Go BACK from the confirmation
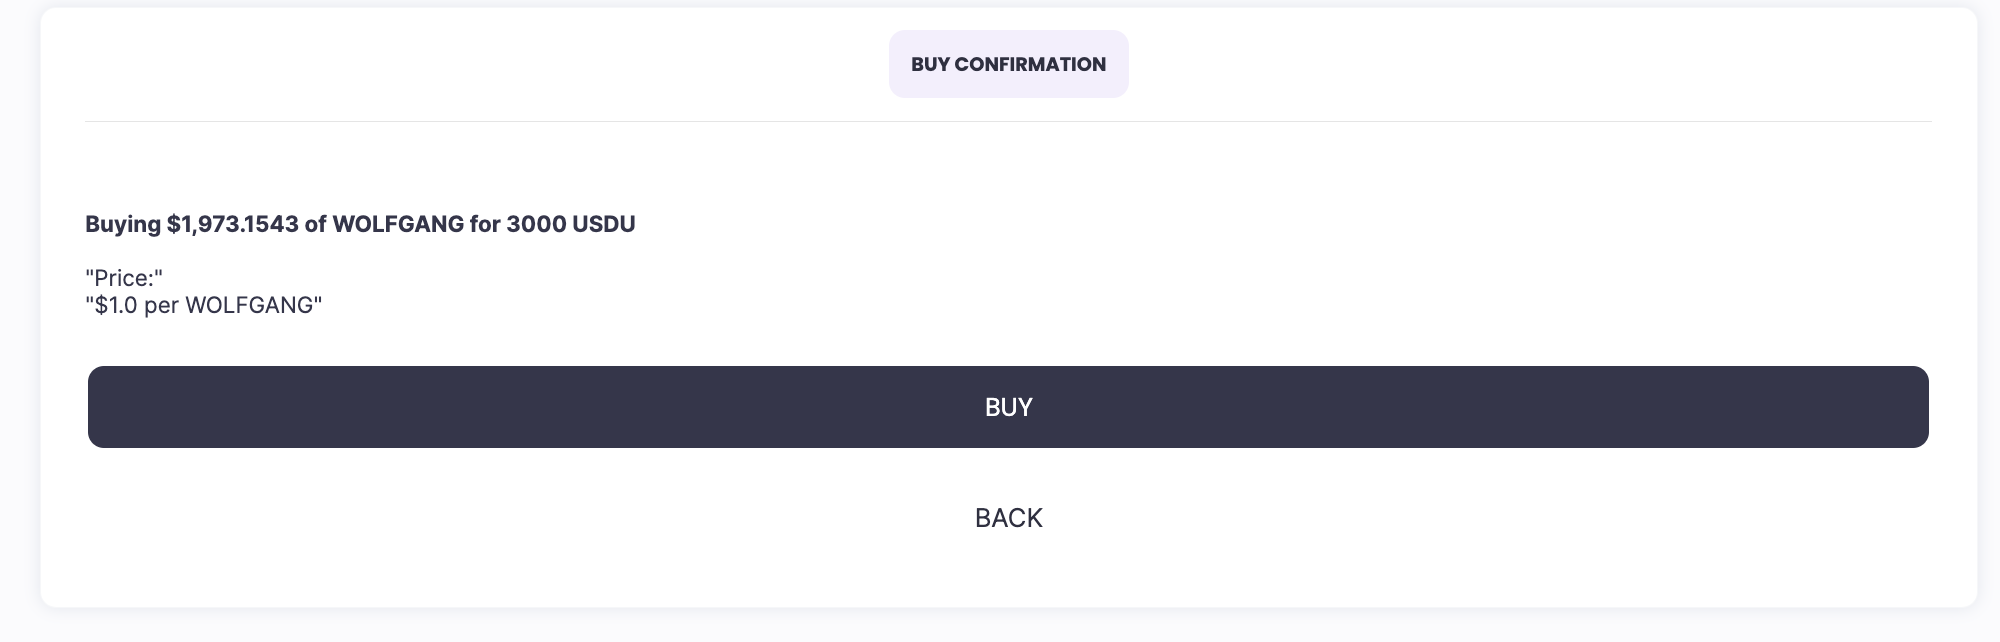Screen dimensions: 2000x642 [x=1008, y=518]
